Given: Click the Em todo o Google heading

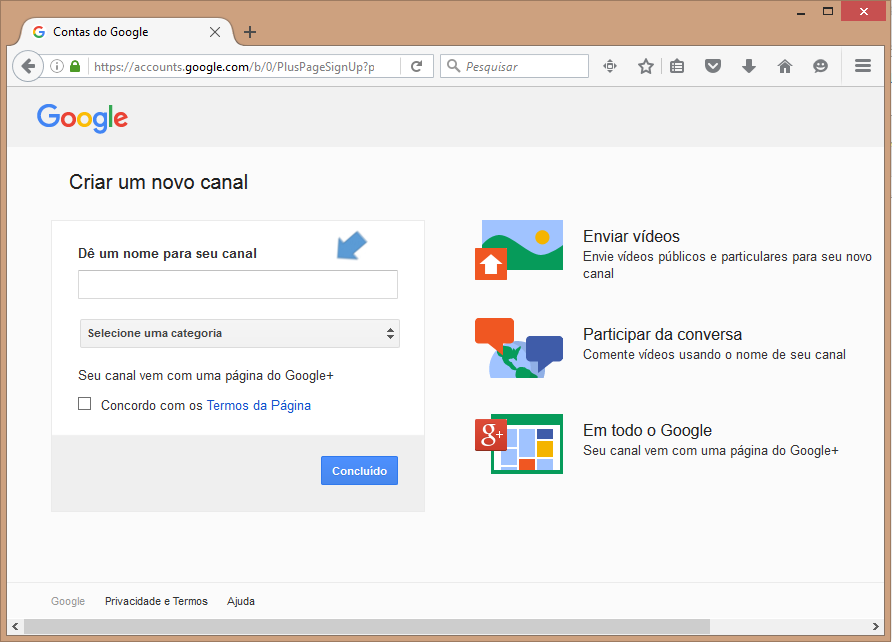Looking at the screenshot, I should pyautogui.click(x=647, y=430).
